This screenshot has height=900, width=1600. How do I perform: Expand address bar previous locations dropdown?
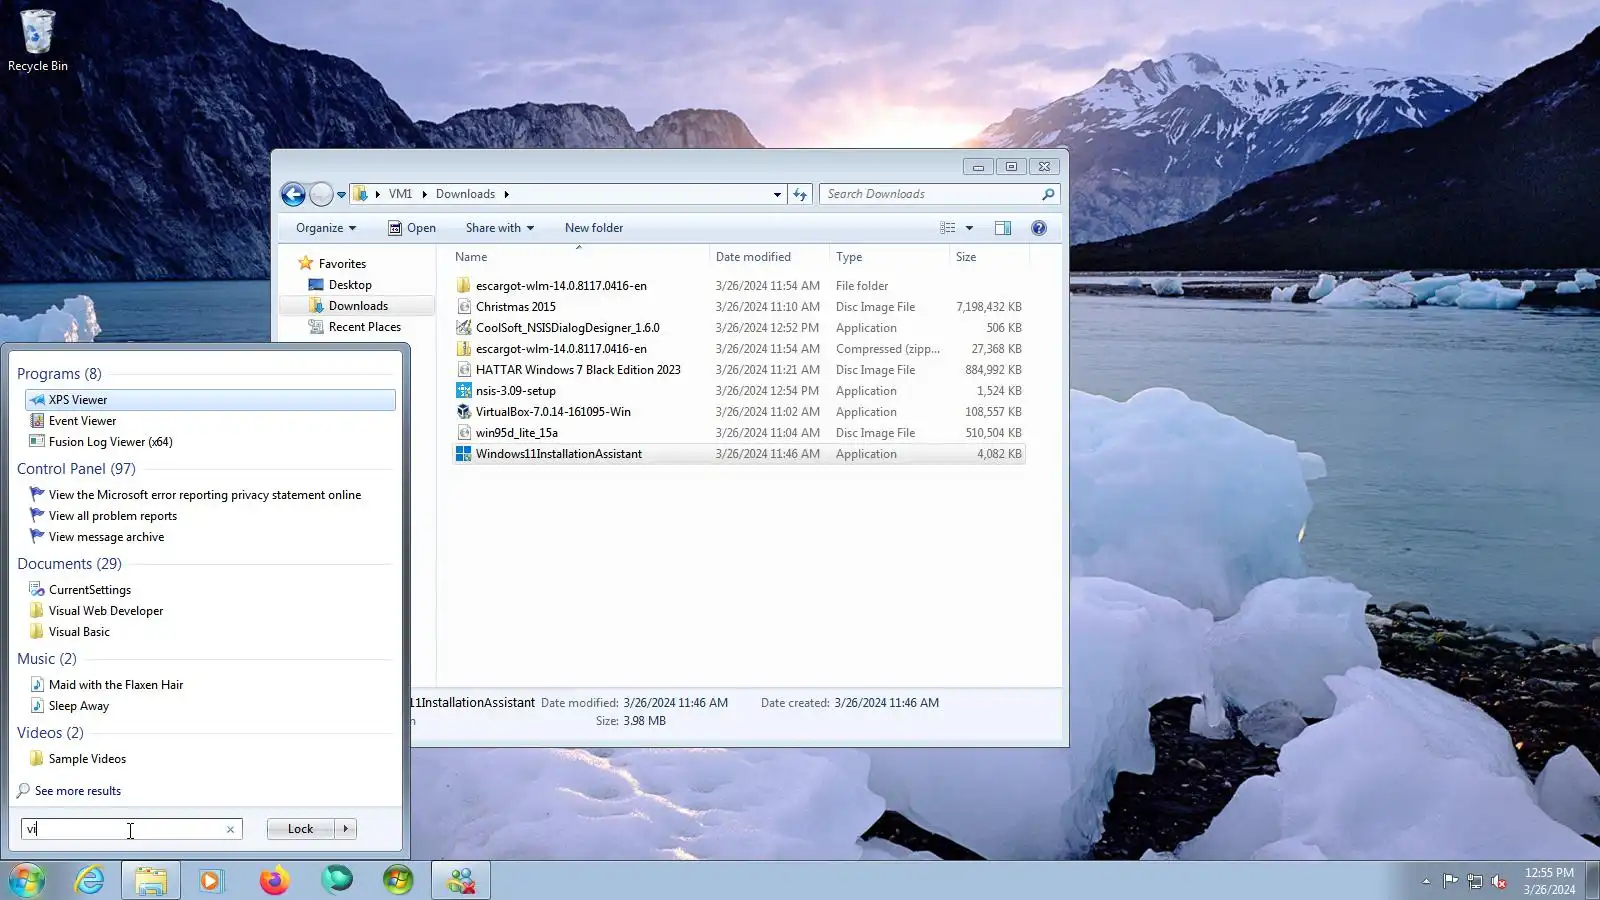tap(777, 194)
